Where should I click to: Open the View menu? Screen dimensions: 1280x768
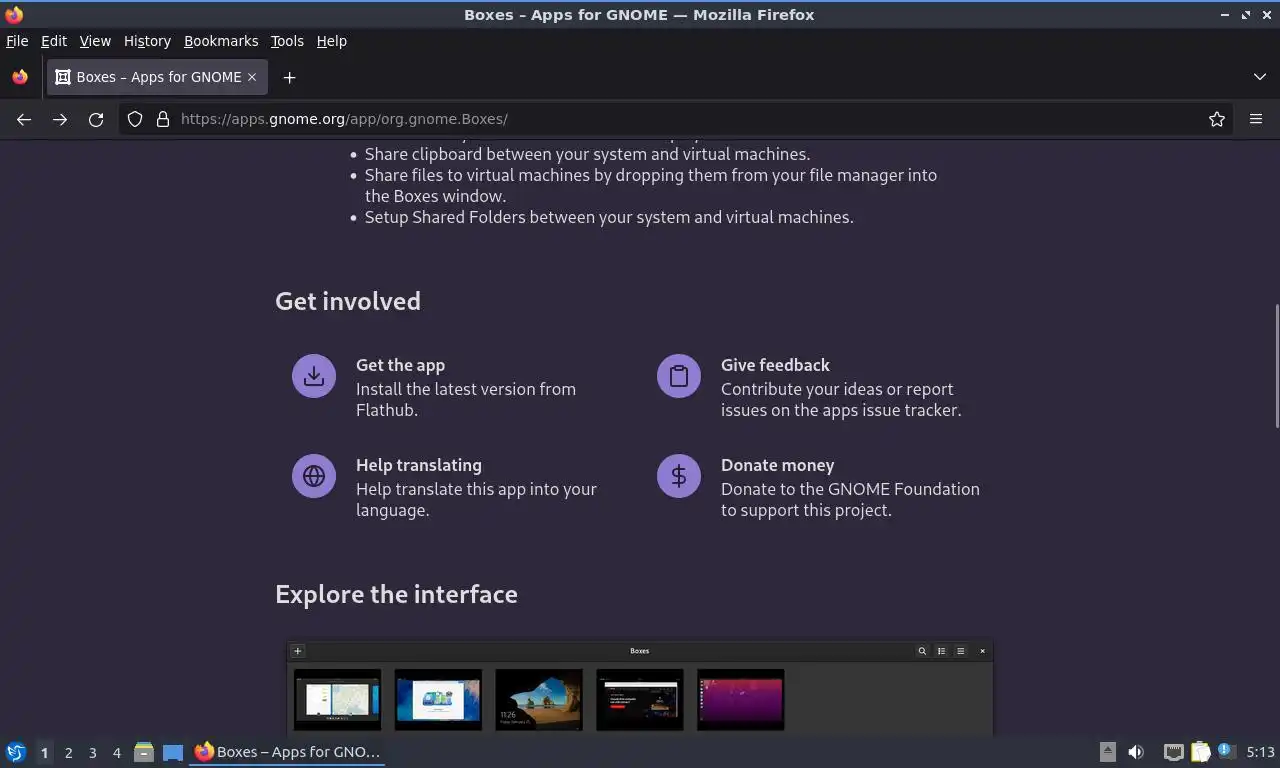[95, 41]
